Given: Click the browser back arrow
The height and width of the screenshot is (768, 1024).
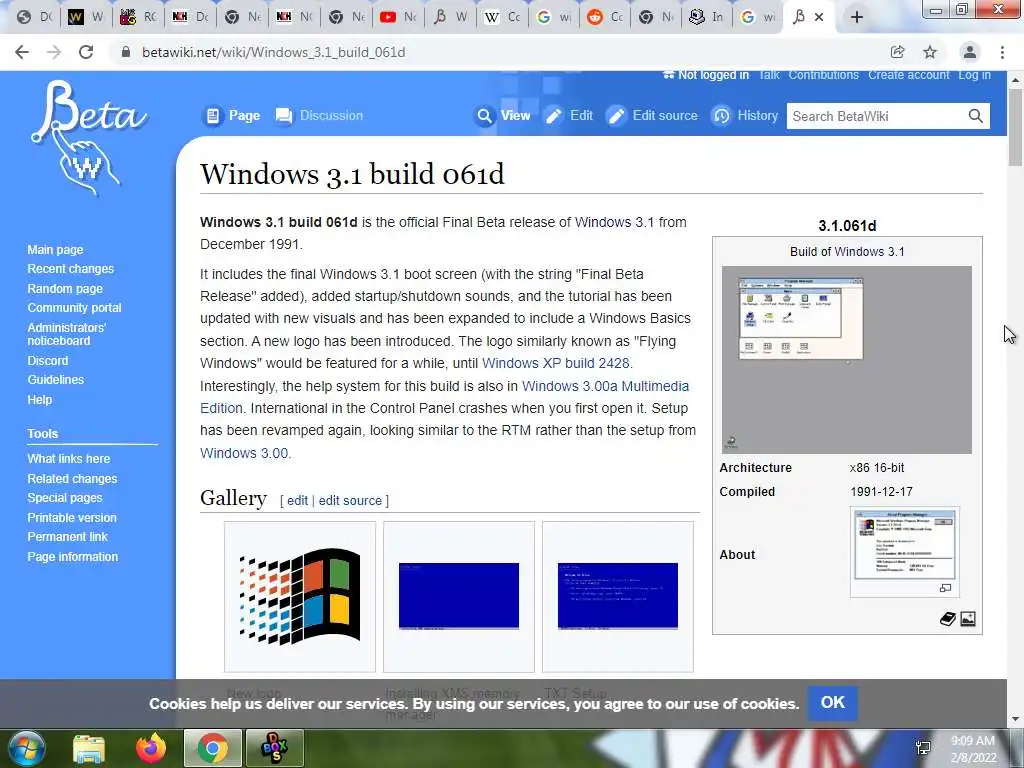Looking at the screenshot, I should [22, 52].
